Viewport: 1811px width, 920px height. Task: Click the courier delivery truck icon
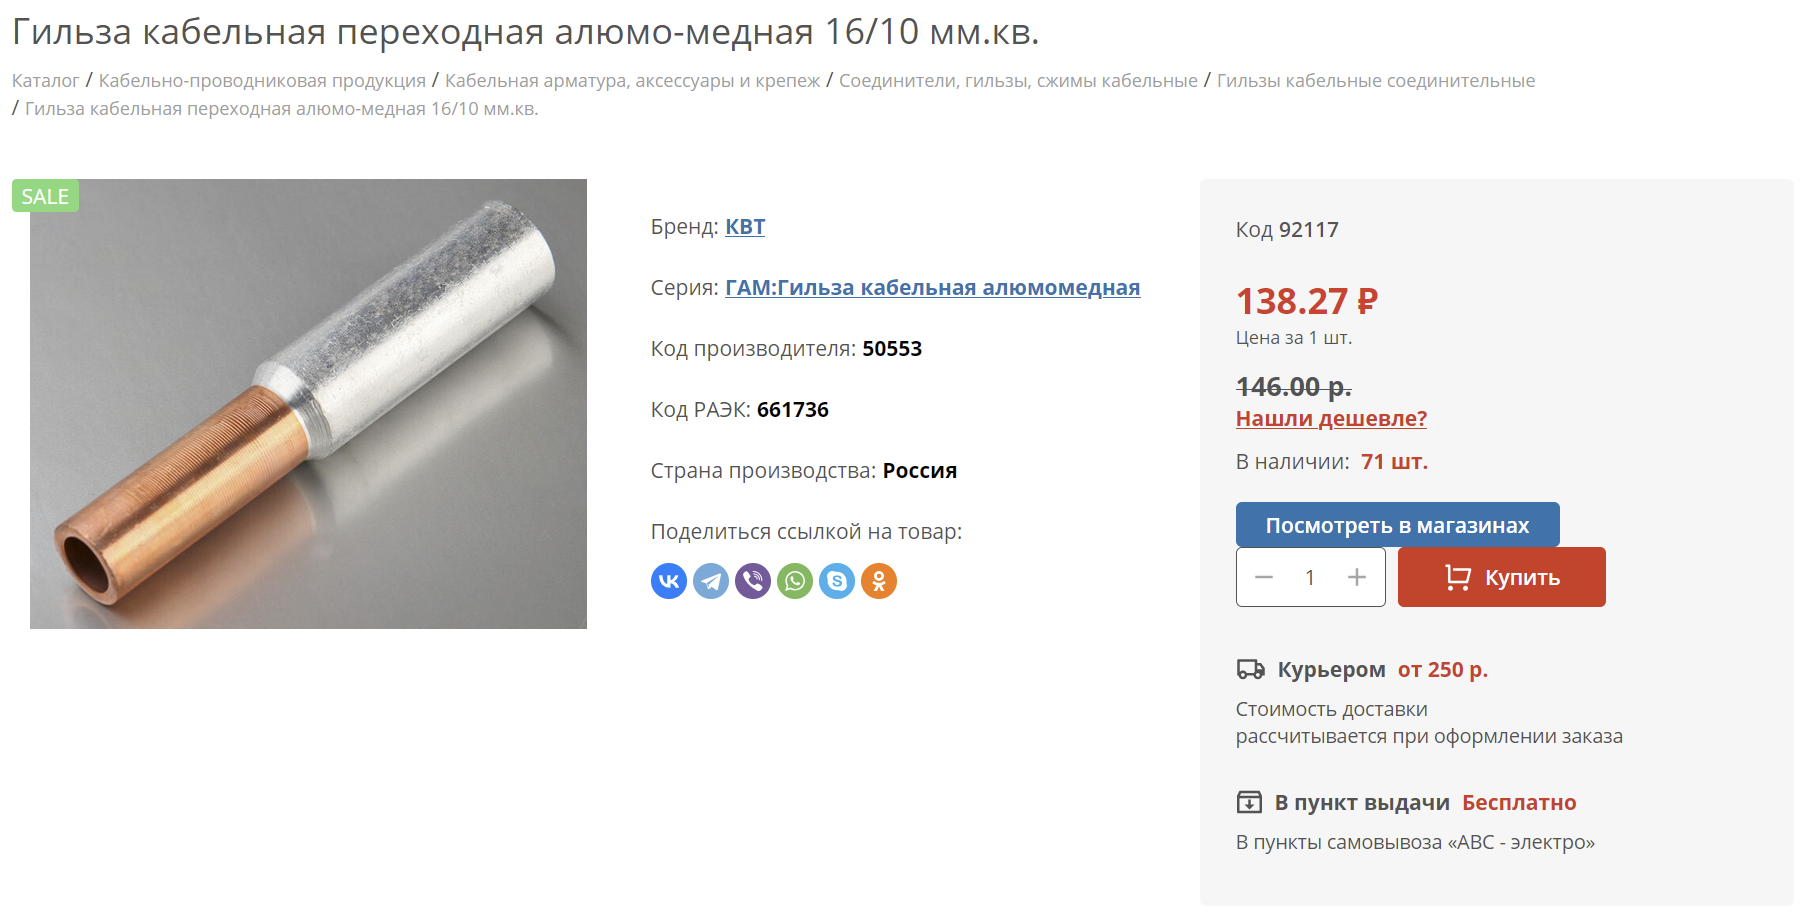coord(1251,670)
